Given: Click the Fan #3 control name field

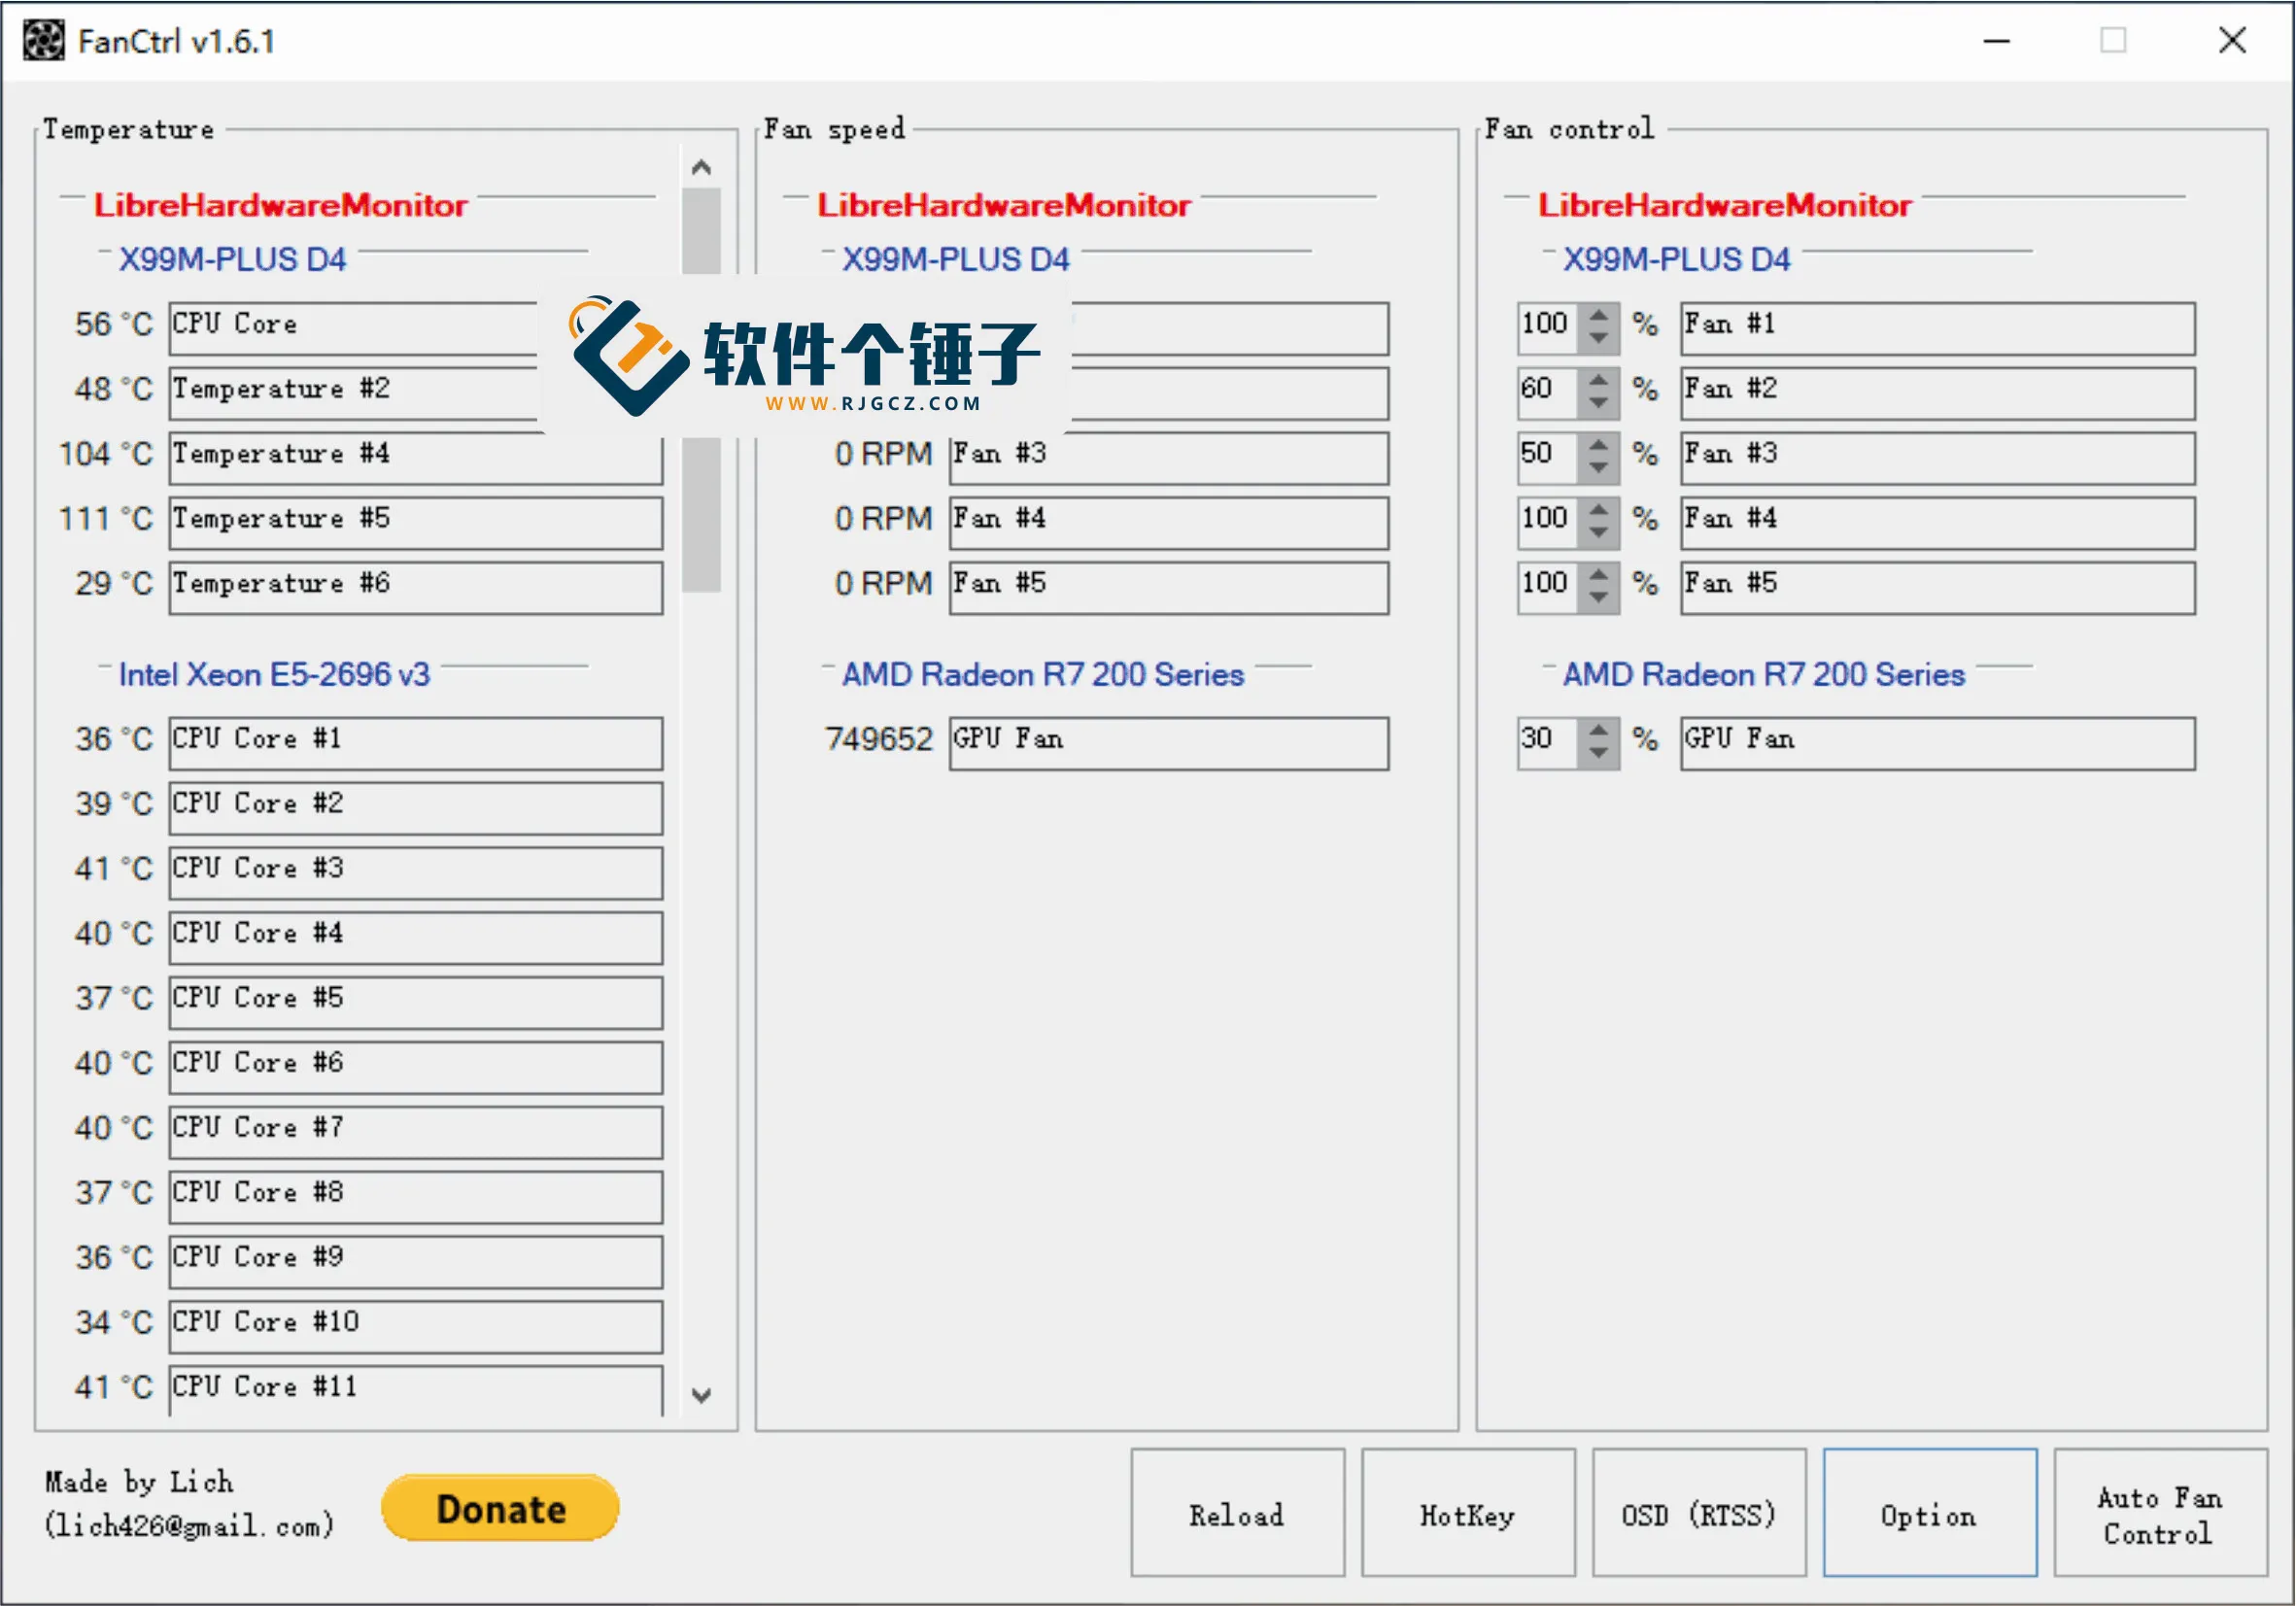Looking at the screenshot, I should coord(1938,458).
